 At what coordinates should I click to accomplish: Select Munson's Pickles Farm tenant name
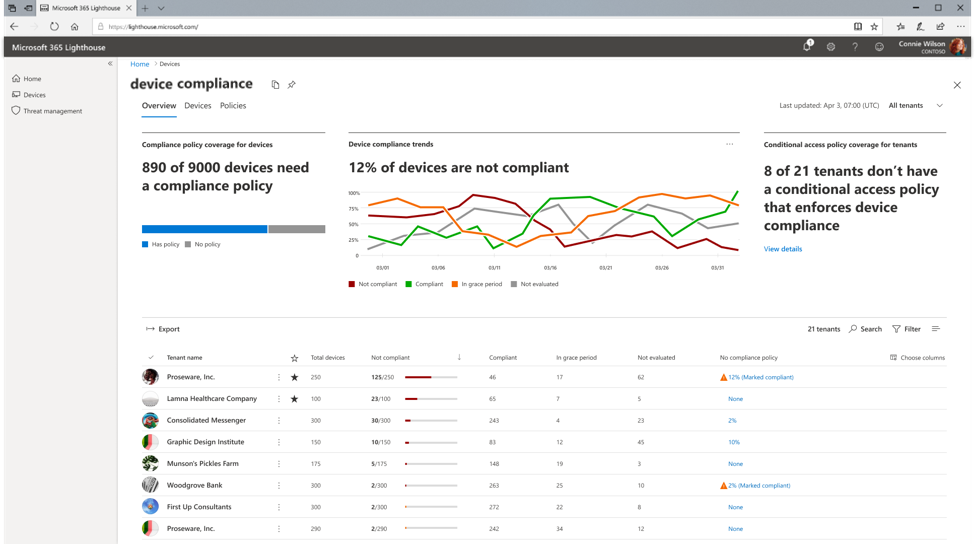202,464
